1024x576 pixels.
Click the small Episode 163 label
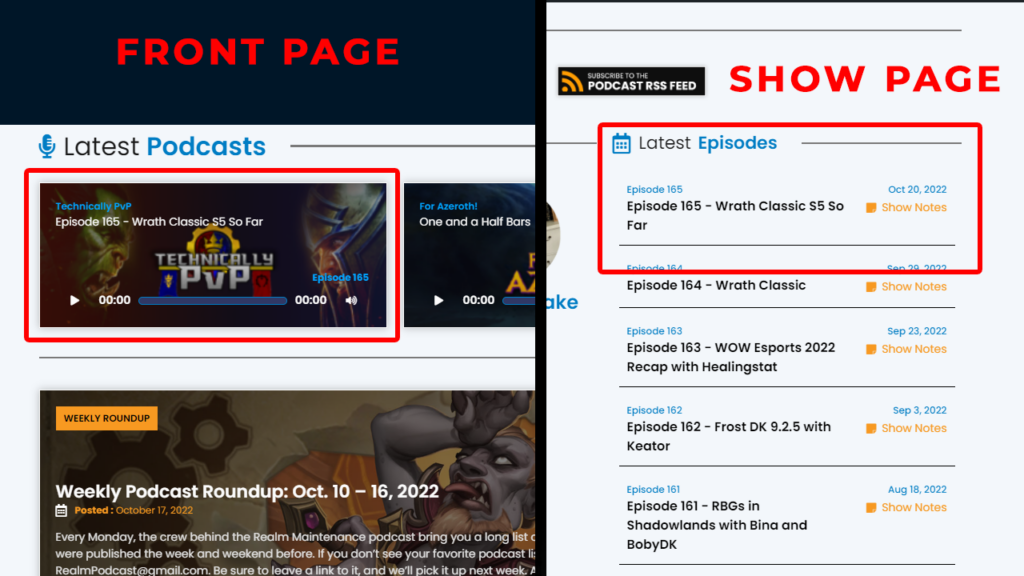tap(654, 331)
